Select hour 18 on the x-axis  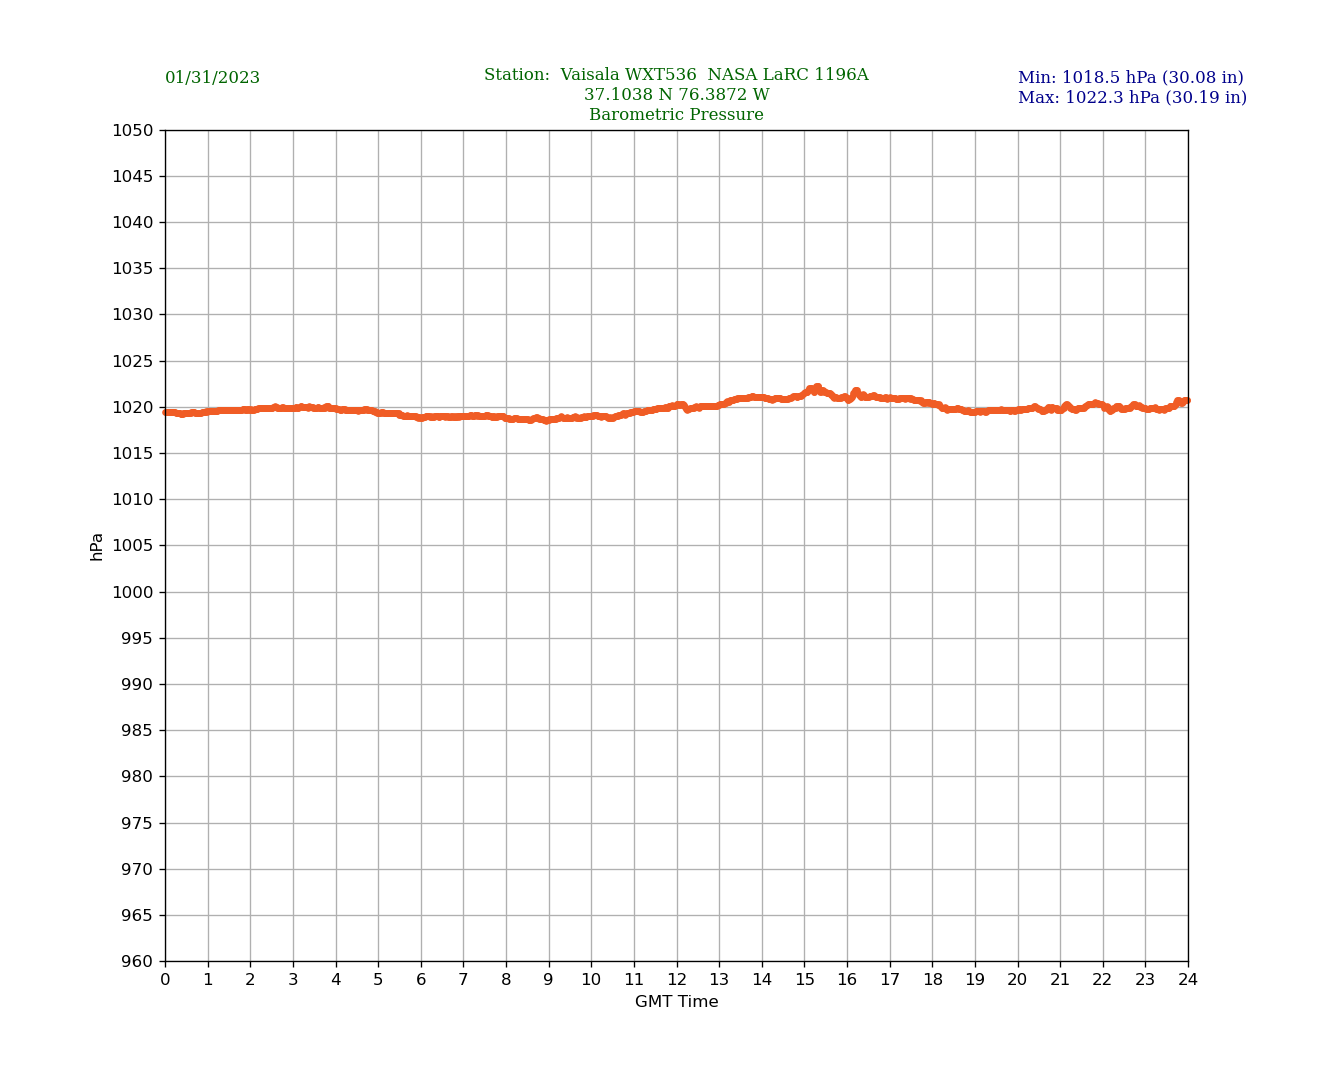click(932, 980)
